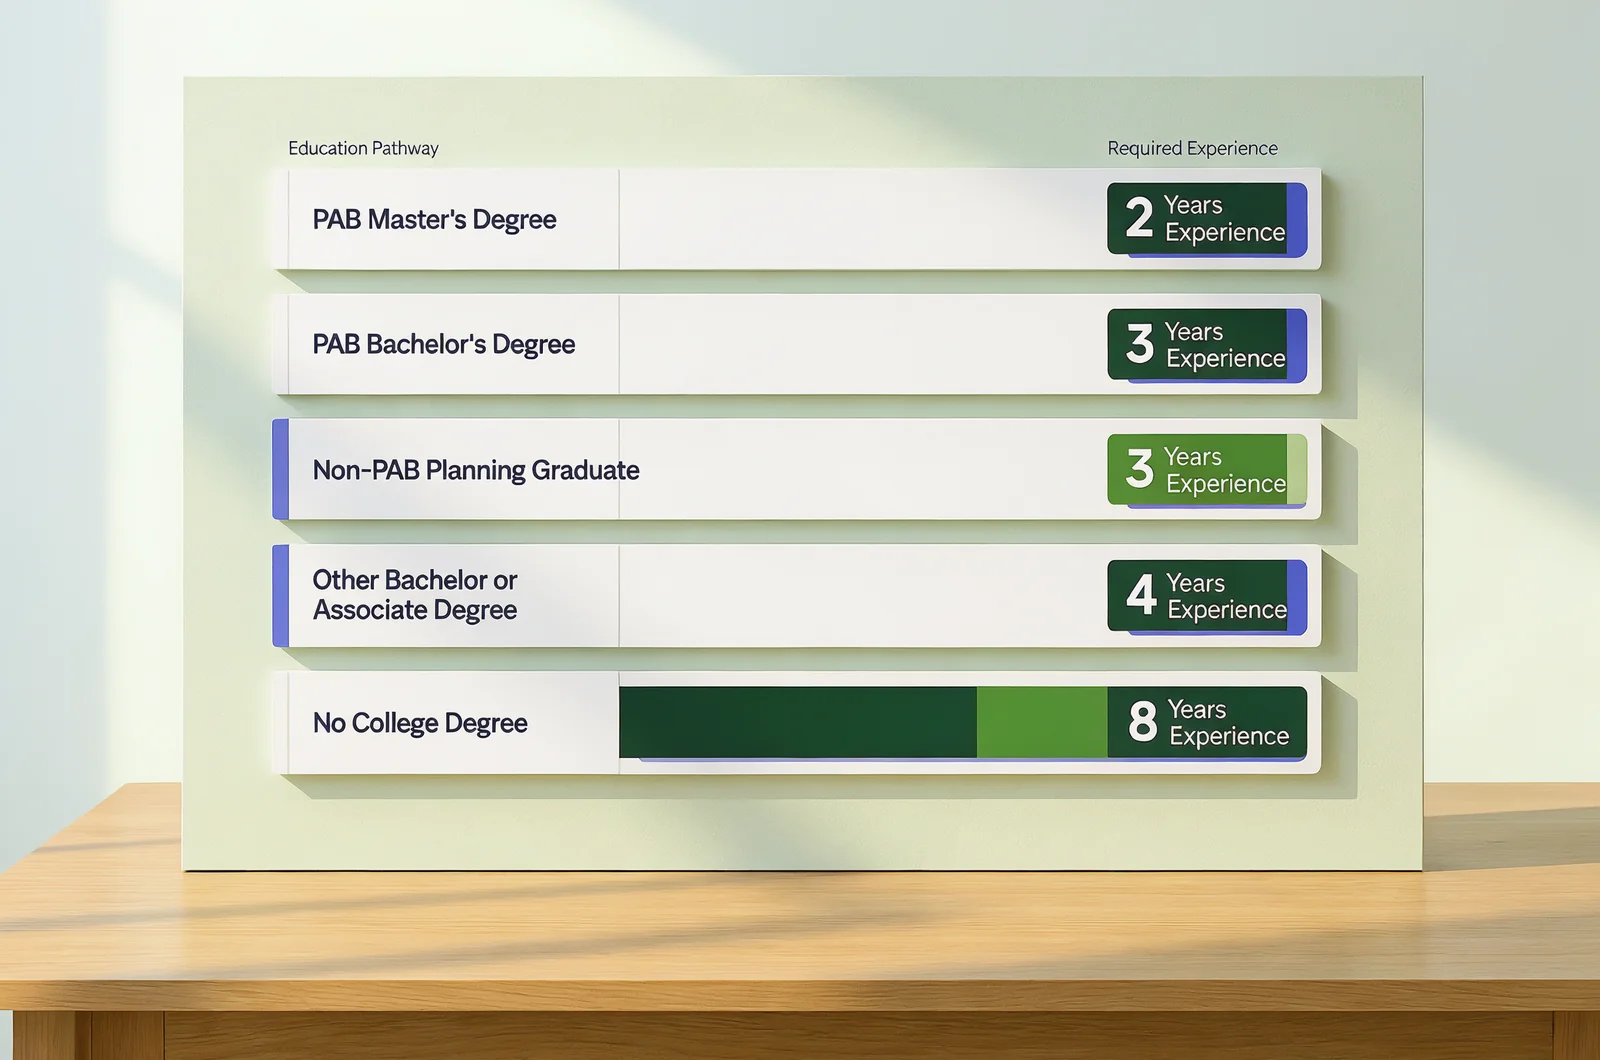Select the "PAB Master's Degree" row label

point(434,219)
